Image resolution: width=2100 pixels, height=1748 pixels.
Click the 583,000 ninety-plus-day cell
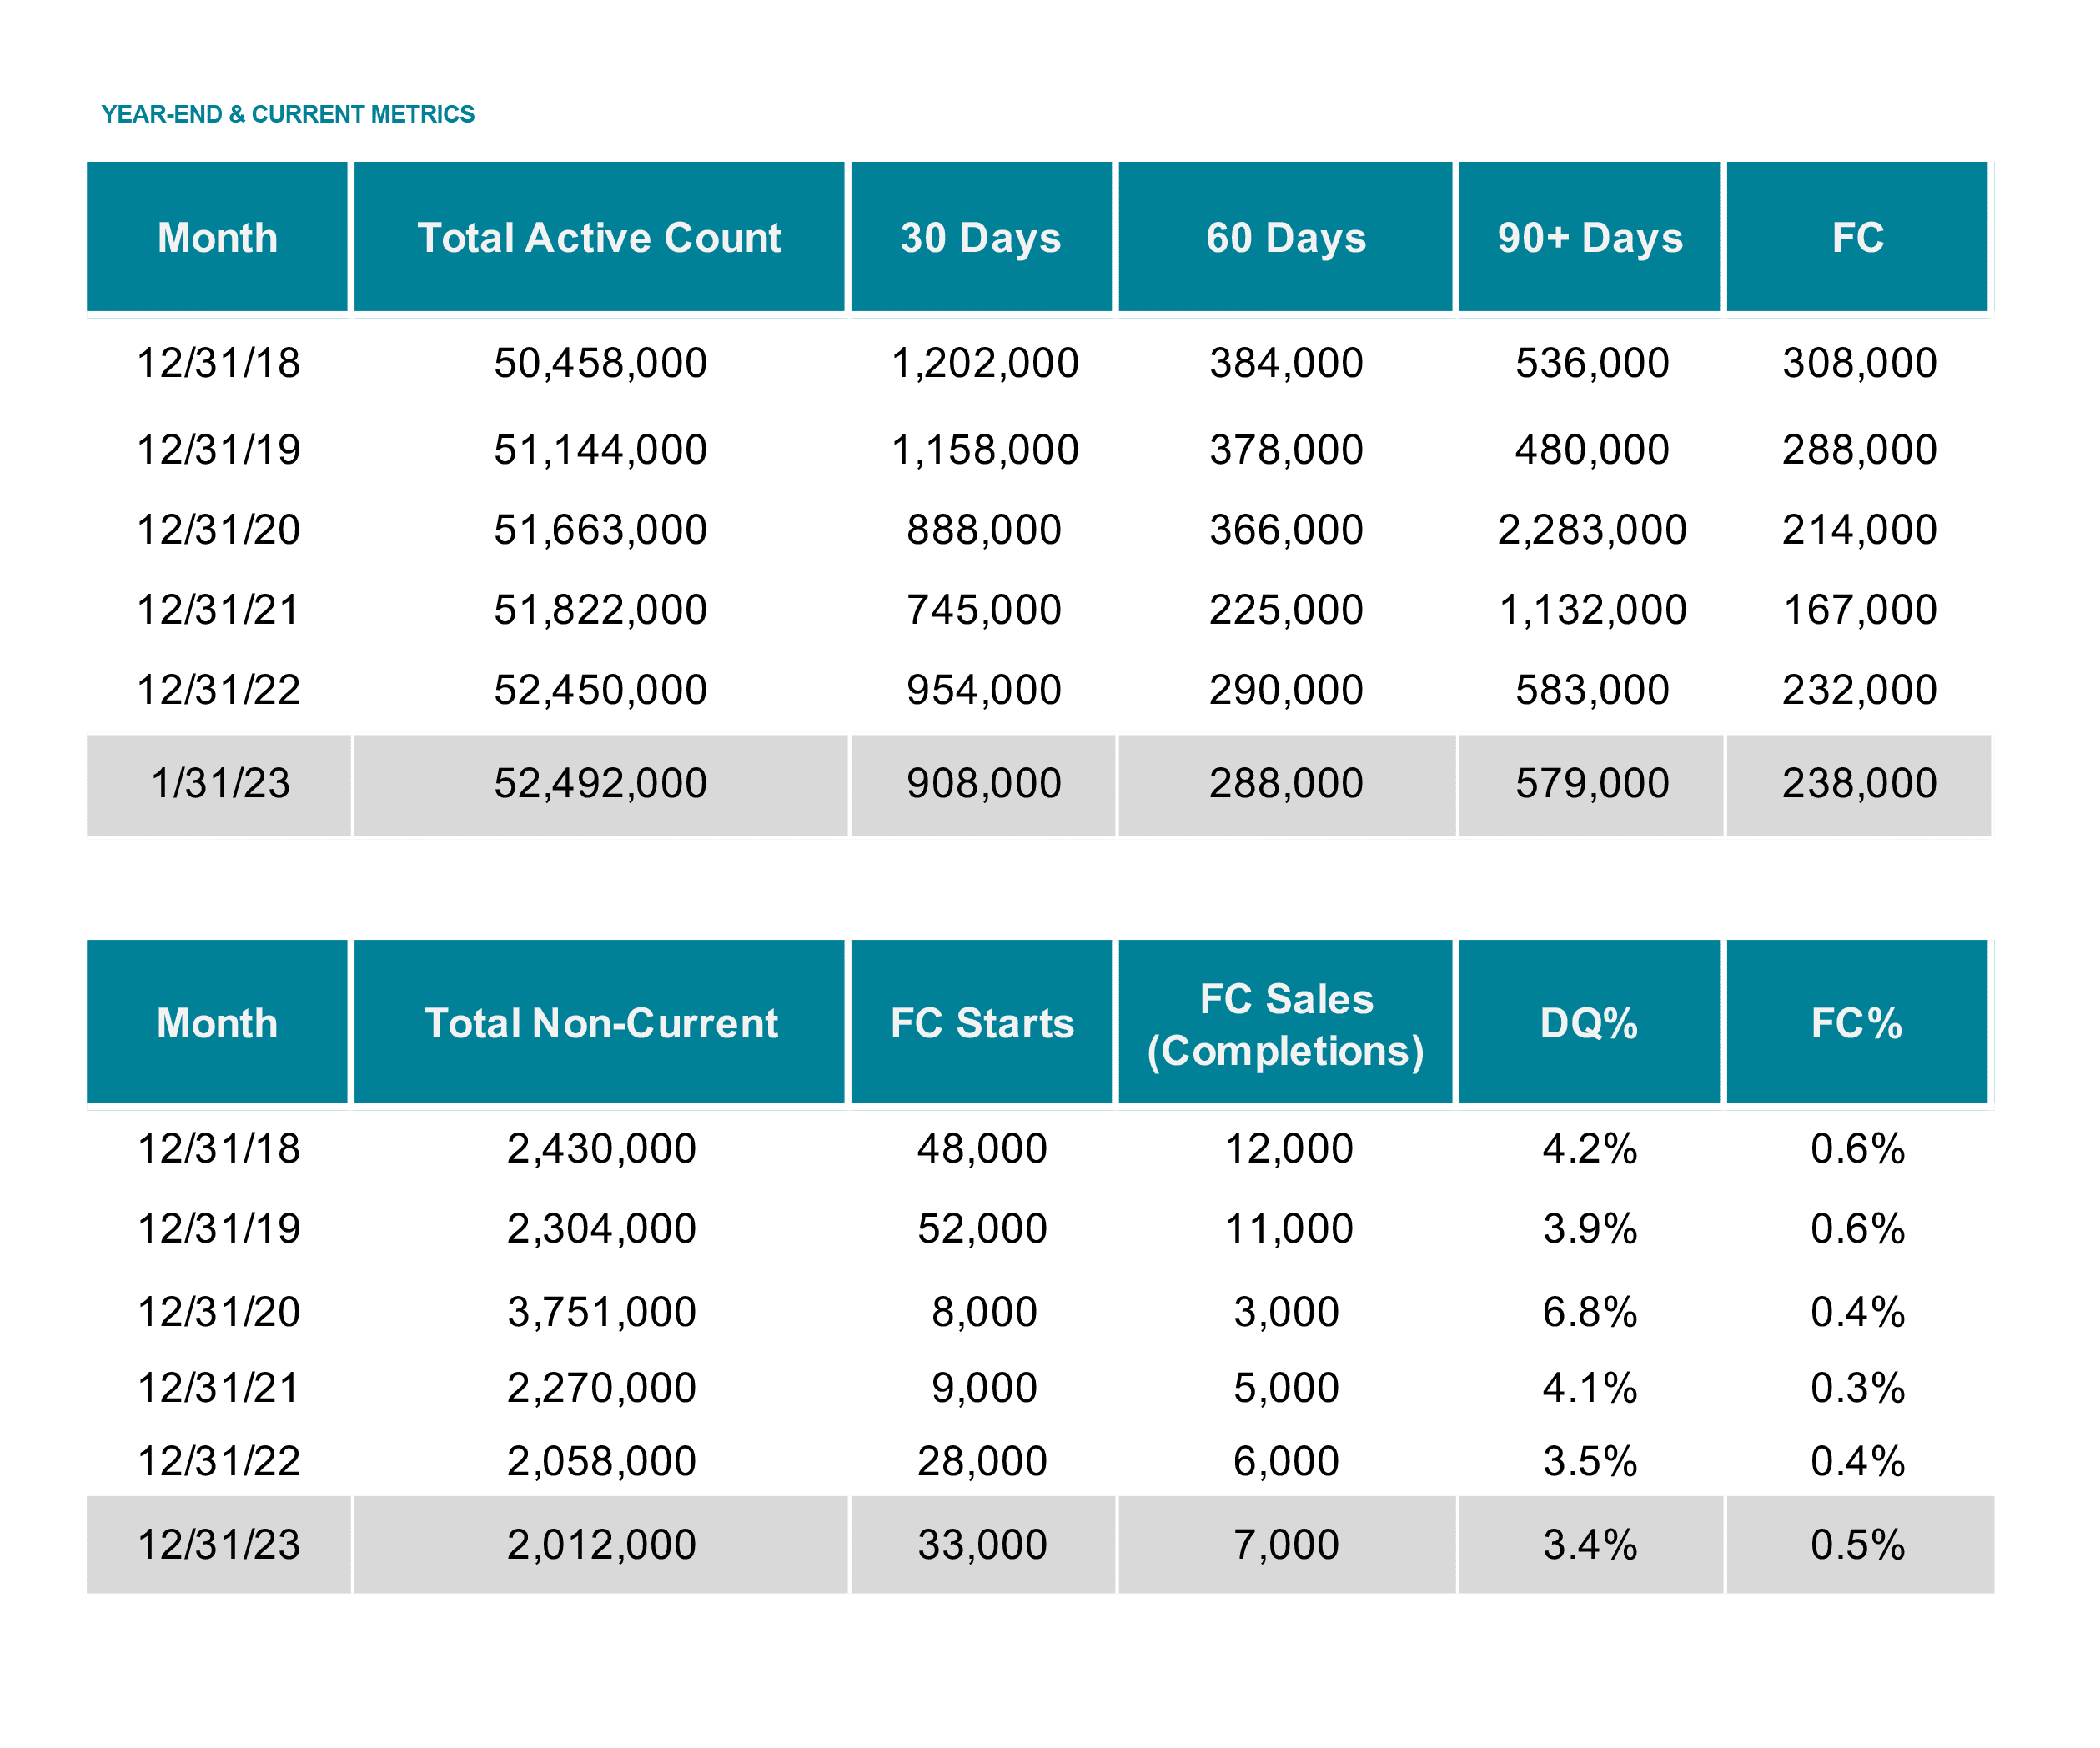(1592, 690)
